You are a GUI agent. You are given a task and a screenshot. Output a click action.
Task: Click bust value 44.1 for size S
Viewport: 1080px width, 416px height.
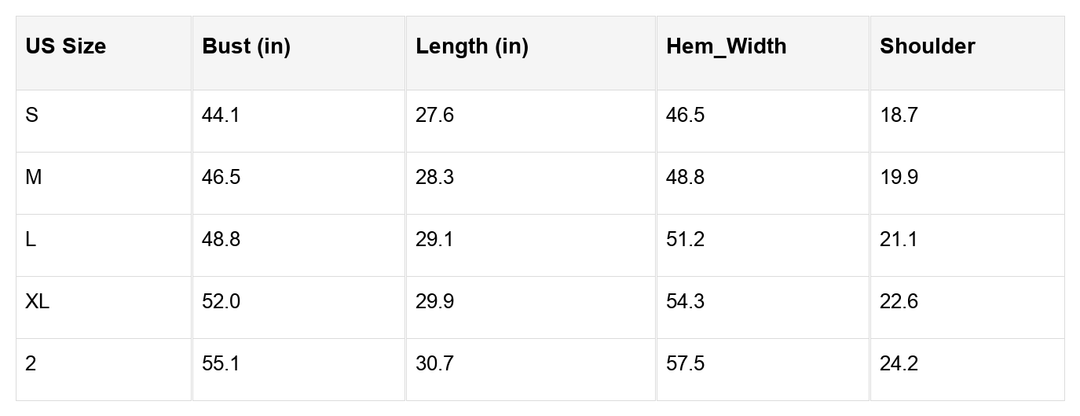click(x=221, y=115)
